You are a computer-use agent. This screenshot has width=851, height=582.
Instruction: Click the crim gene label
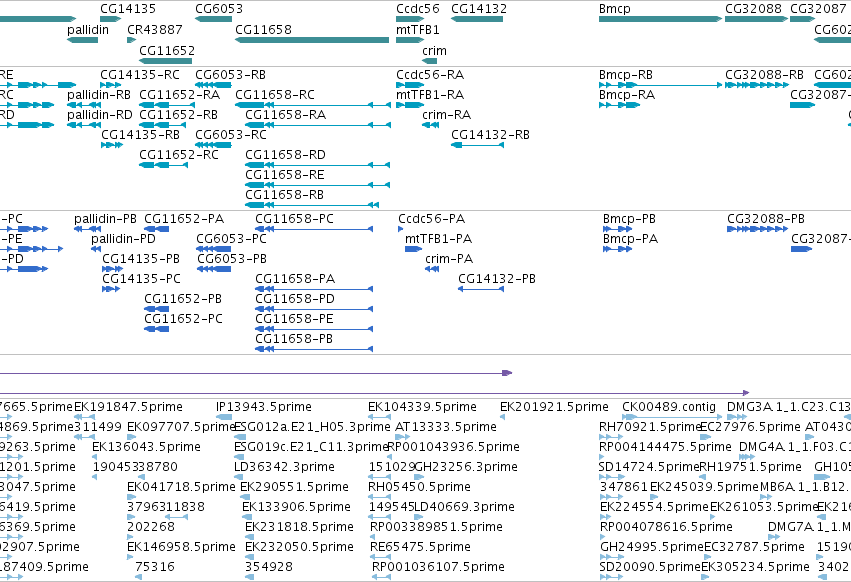(x=435, y=50)
